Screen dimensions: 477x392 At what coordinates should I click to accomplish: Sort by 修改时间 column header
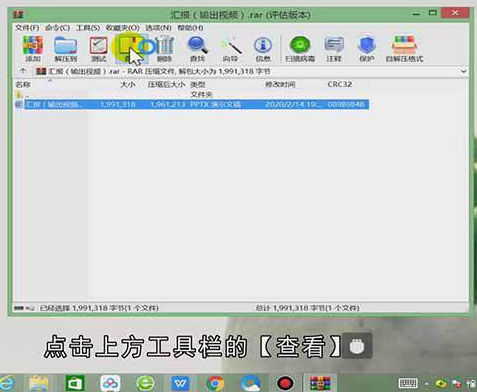(x=280, y=85)
